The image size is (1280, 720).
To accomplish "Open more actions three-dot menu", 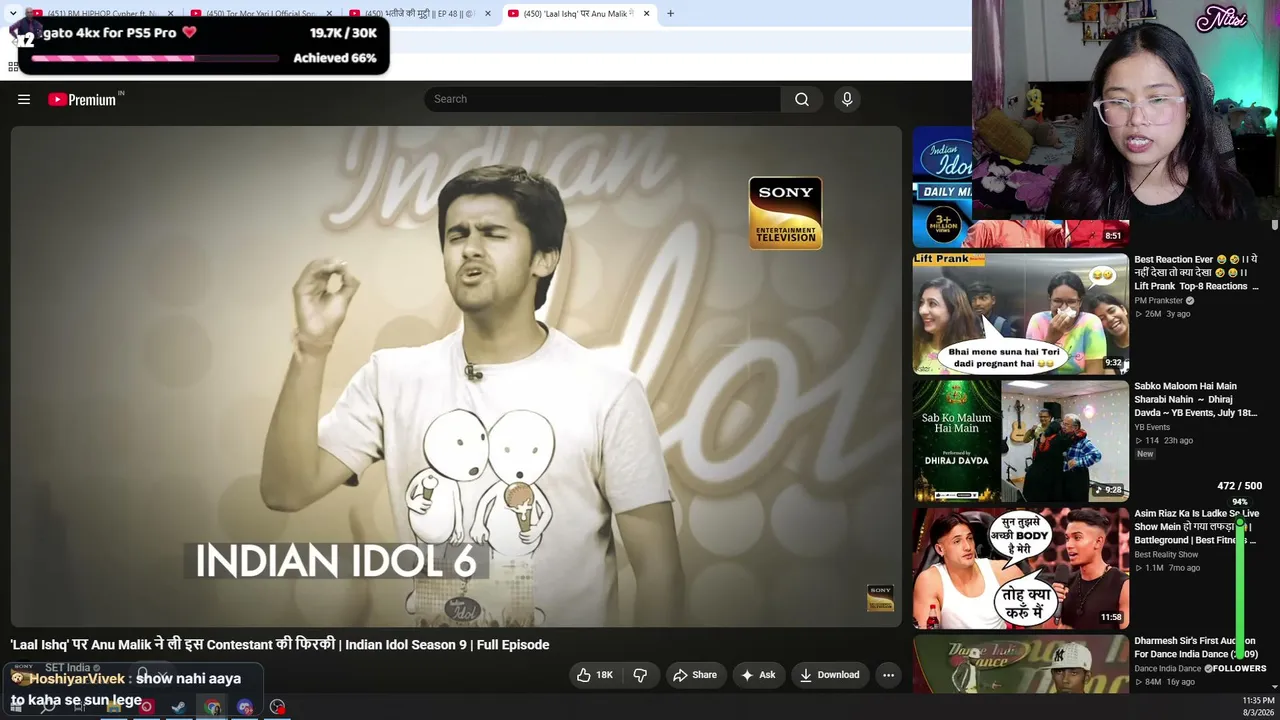I will (x=888, y=675).
